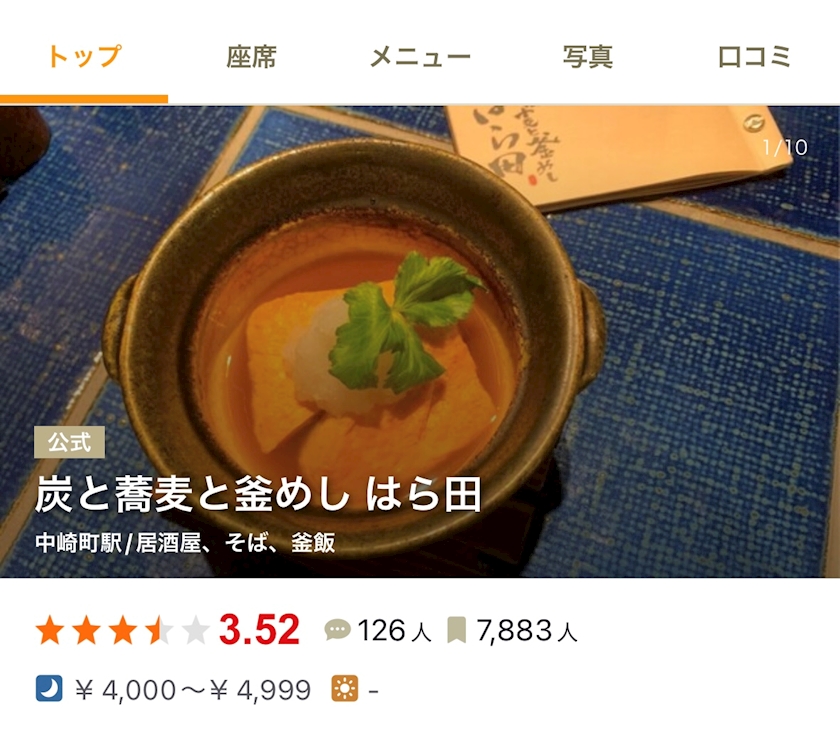The image size is (840, 736).
Task: Tap the 中崎町駅 genre line
Action: pyautogui.click(x=185, y=543)
